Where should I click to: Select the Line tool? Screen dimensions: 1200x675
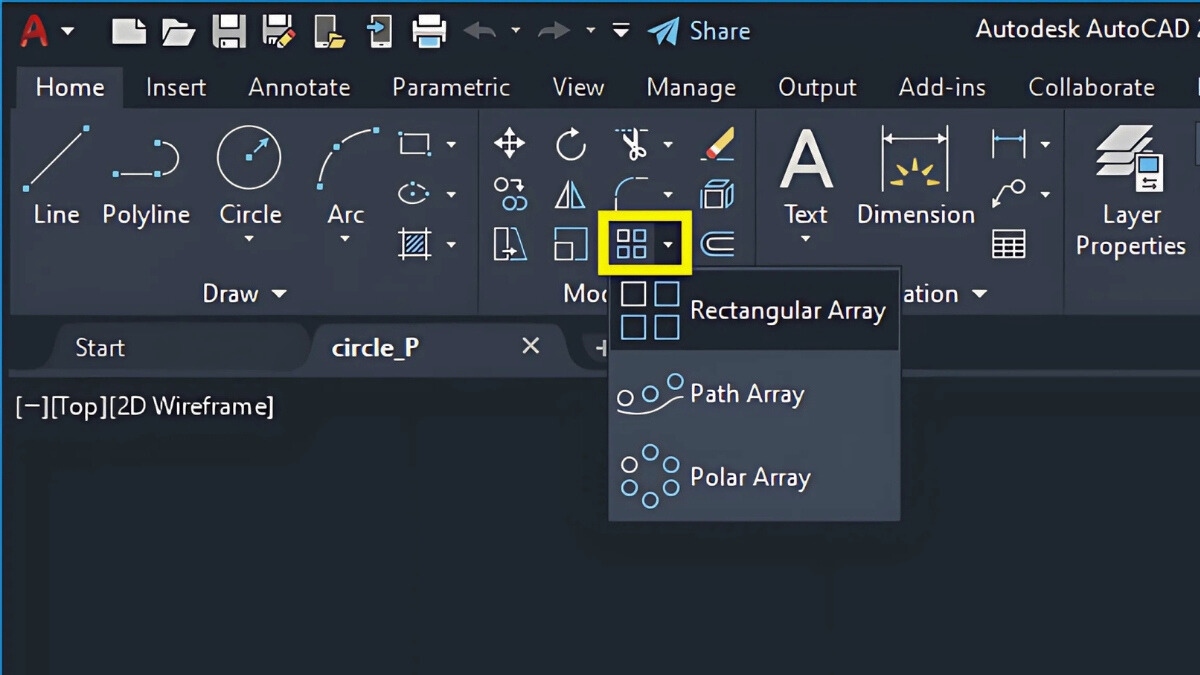[x=55, y=175]
